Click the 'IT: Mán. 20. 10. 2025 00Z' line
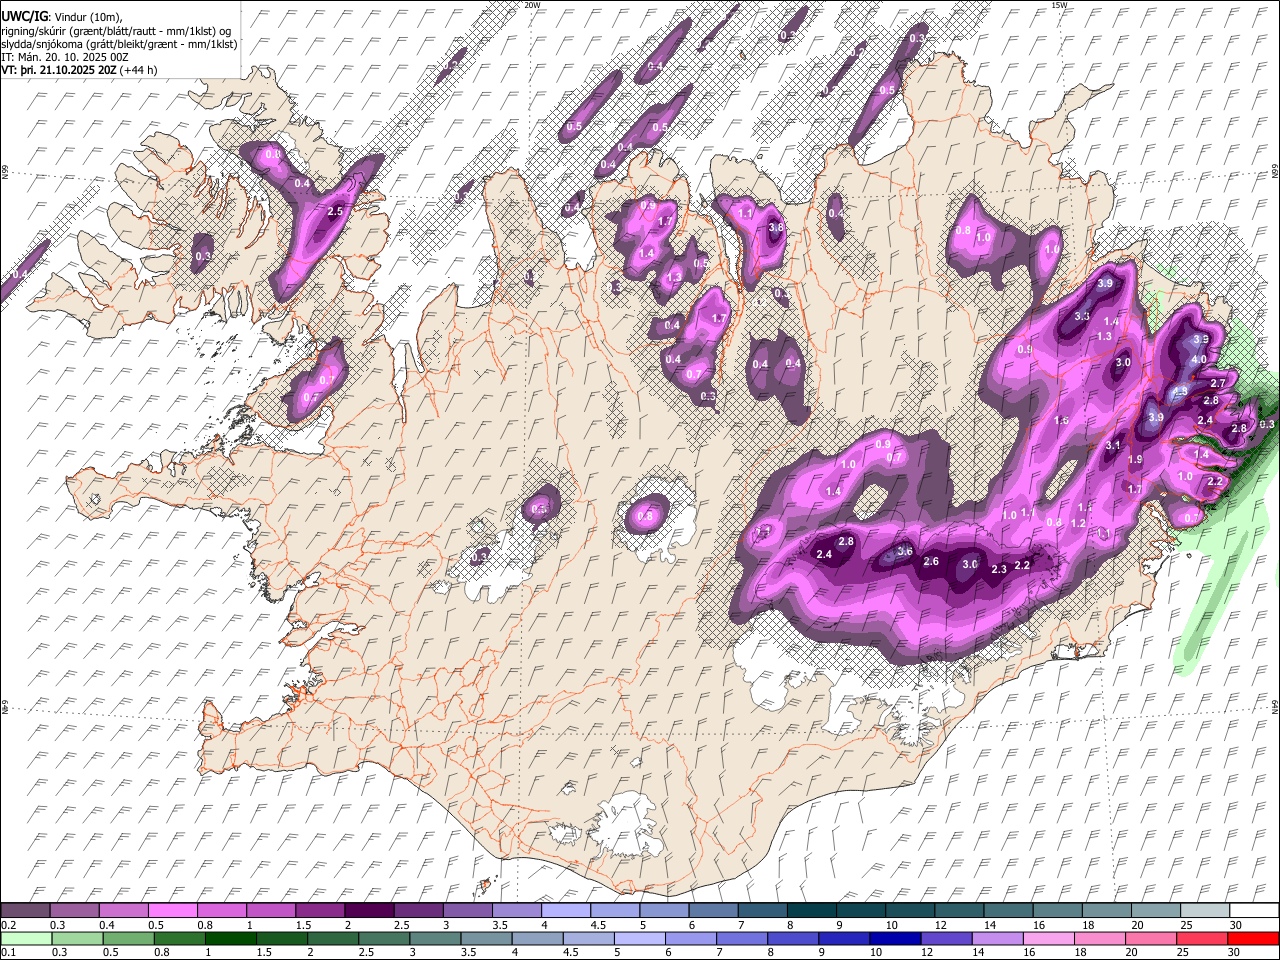The image size is (1280, 960). tap(64, 58)
